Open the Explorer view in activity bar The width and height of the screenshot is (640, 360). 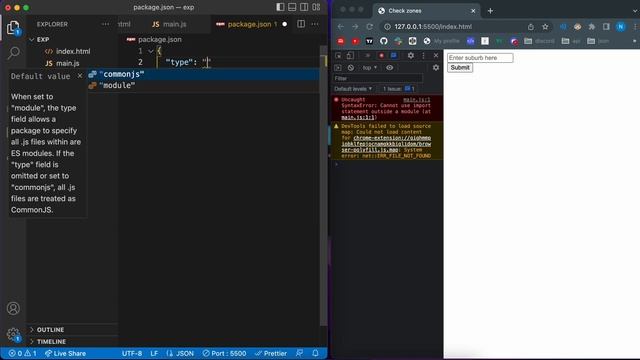[13, 28]
